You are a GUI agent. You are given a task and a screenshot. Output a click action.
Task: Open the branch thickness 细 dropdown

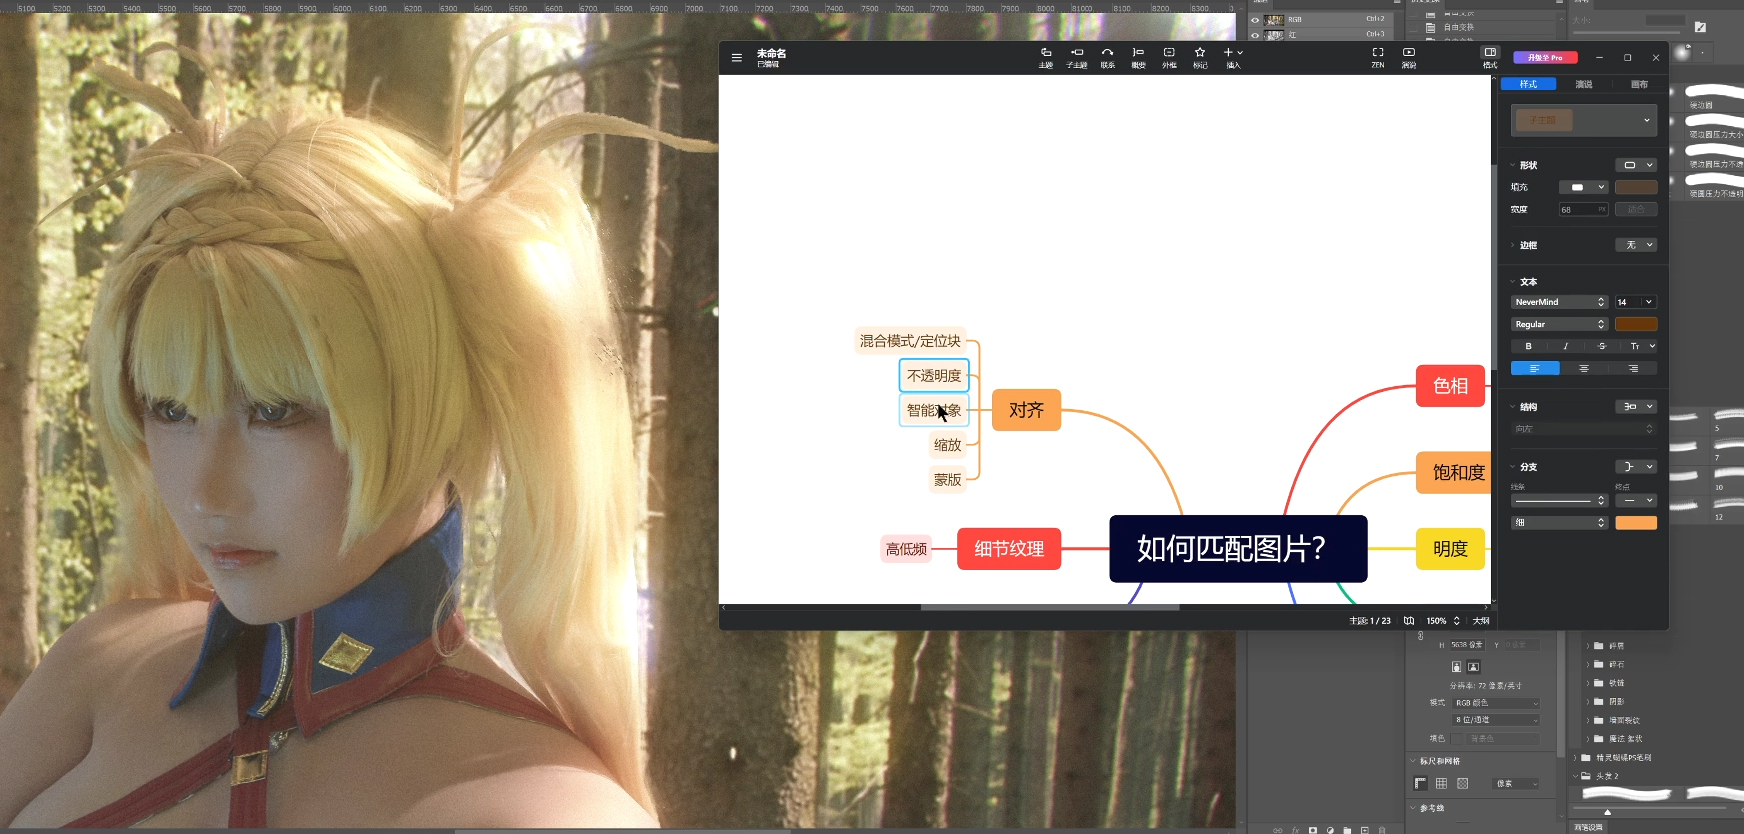1559,522
